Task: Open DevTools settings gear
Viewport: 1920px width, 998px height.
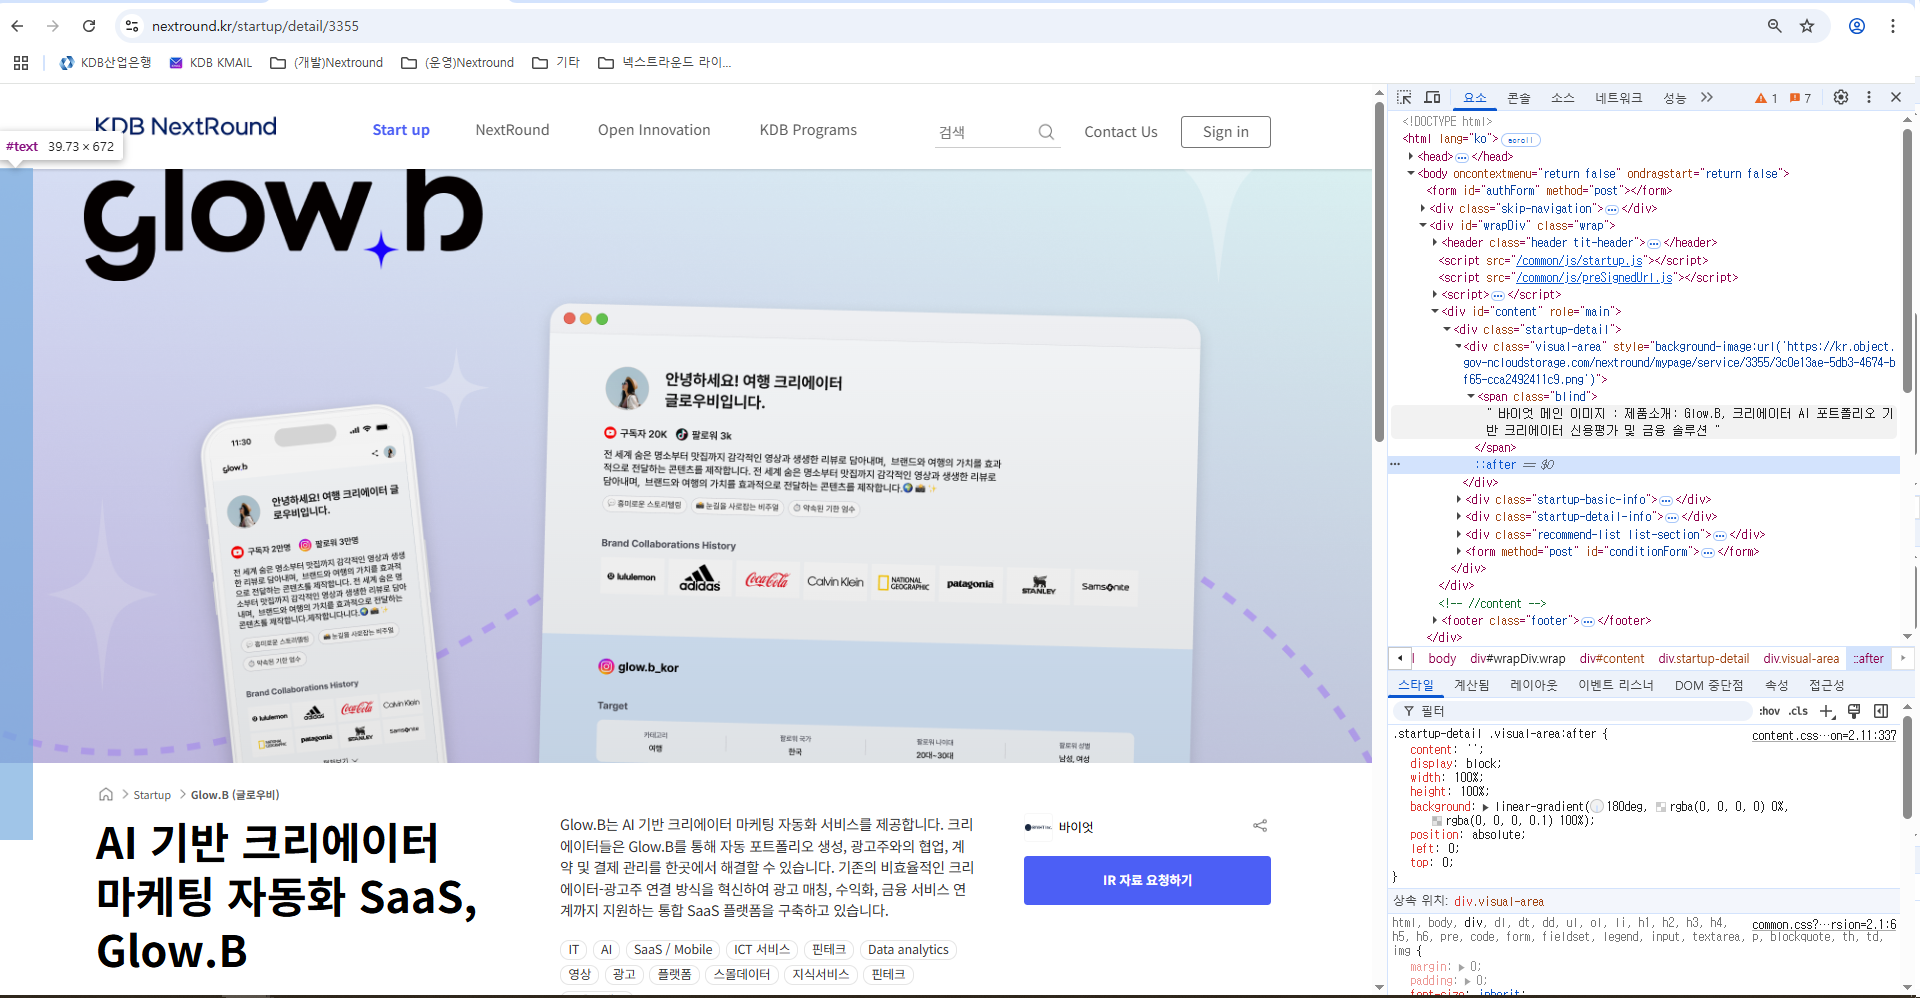Action: point(1840,97)
